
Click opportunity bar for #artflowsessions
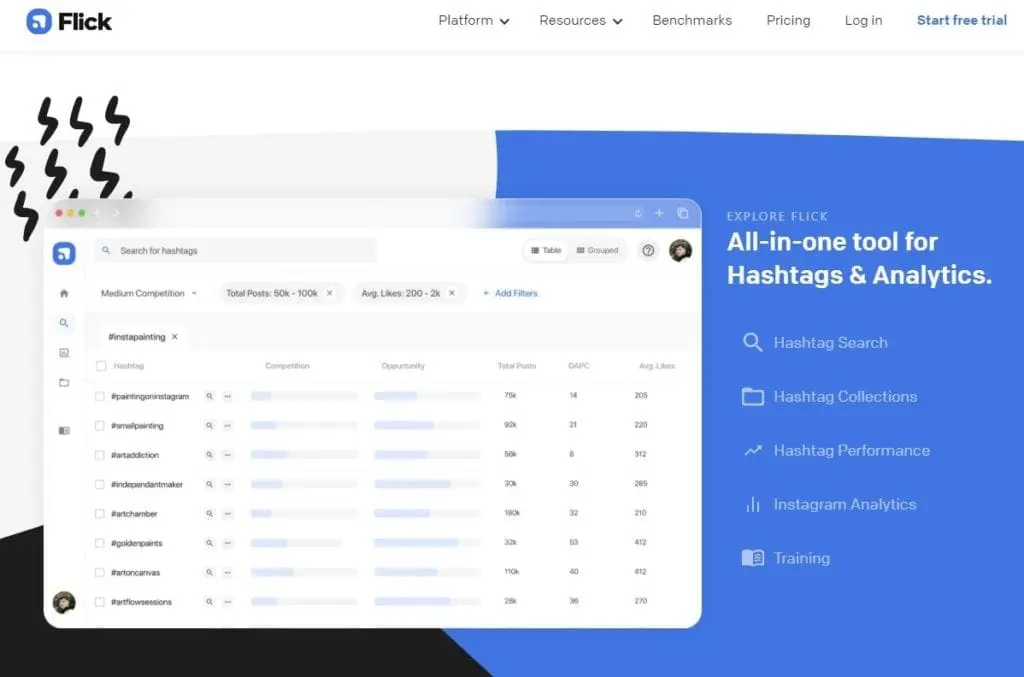point(427,601)
